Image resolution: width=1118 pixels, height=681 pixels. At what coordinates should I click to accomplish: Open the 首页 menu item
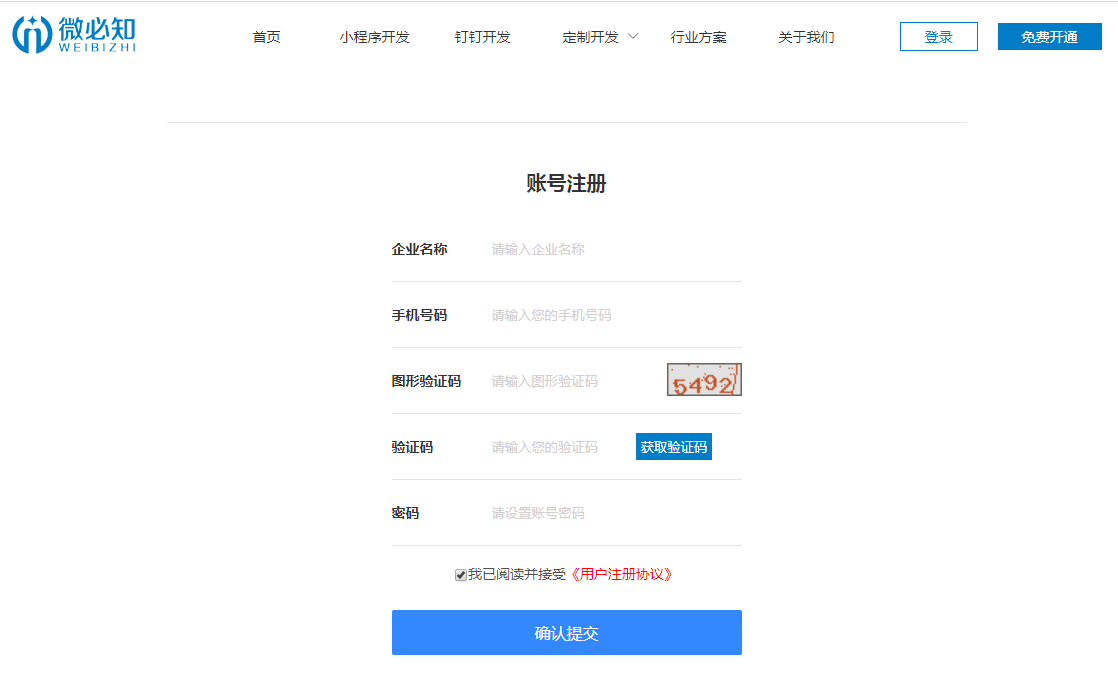pyautogui.click(x=266, y=37)
